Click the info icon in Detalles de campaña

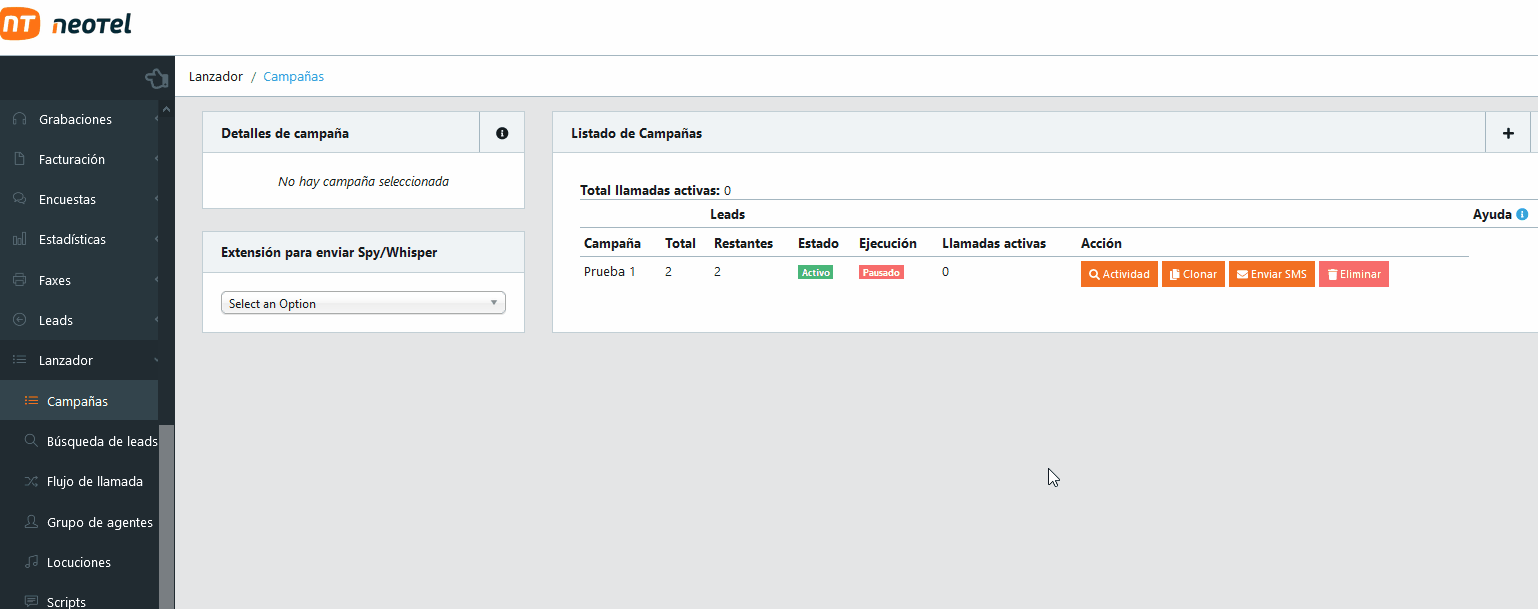click(502, 133)
